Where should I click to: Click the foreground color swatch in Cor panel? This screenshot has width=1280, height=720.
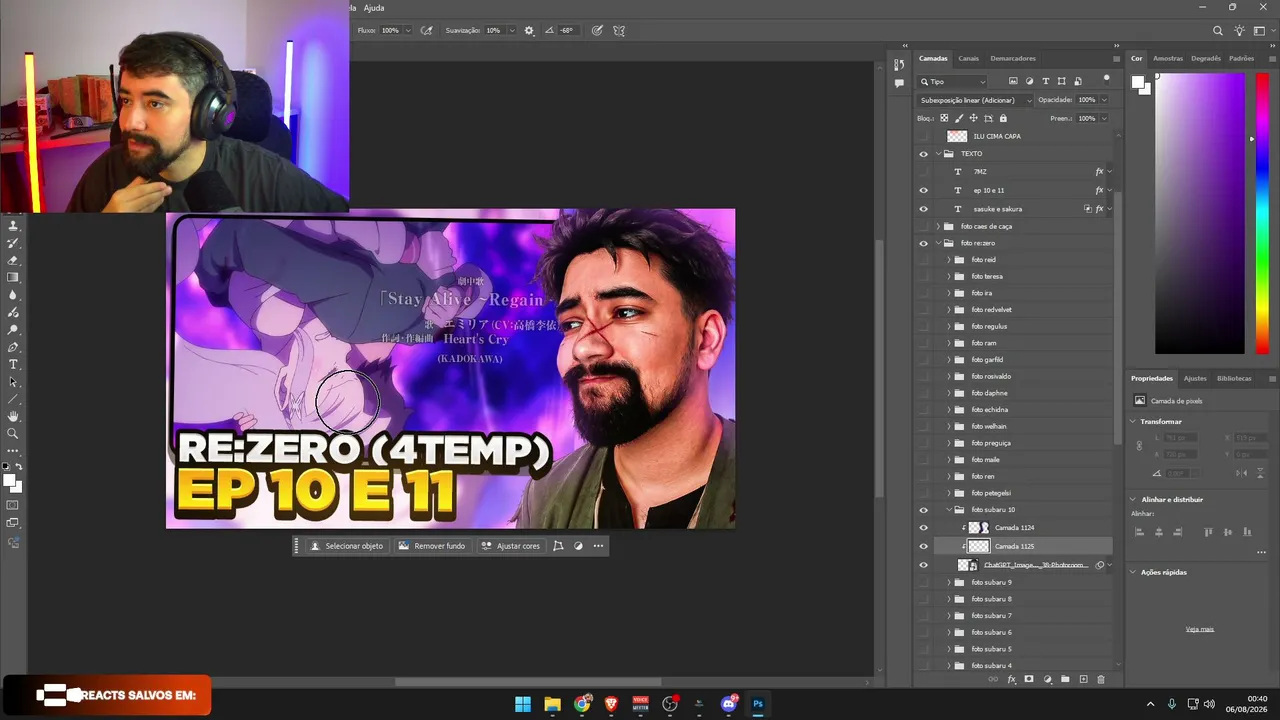1138,82
